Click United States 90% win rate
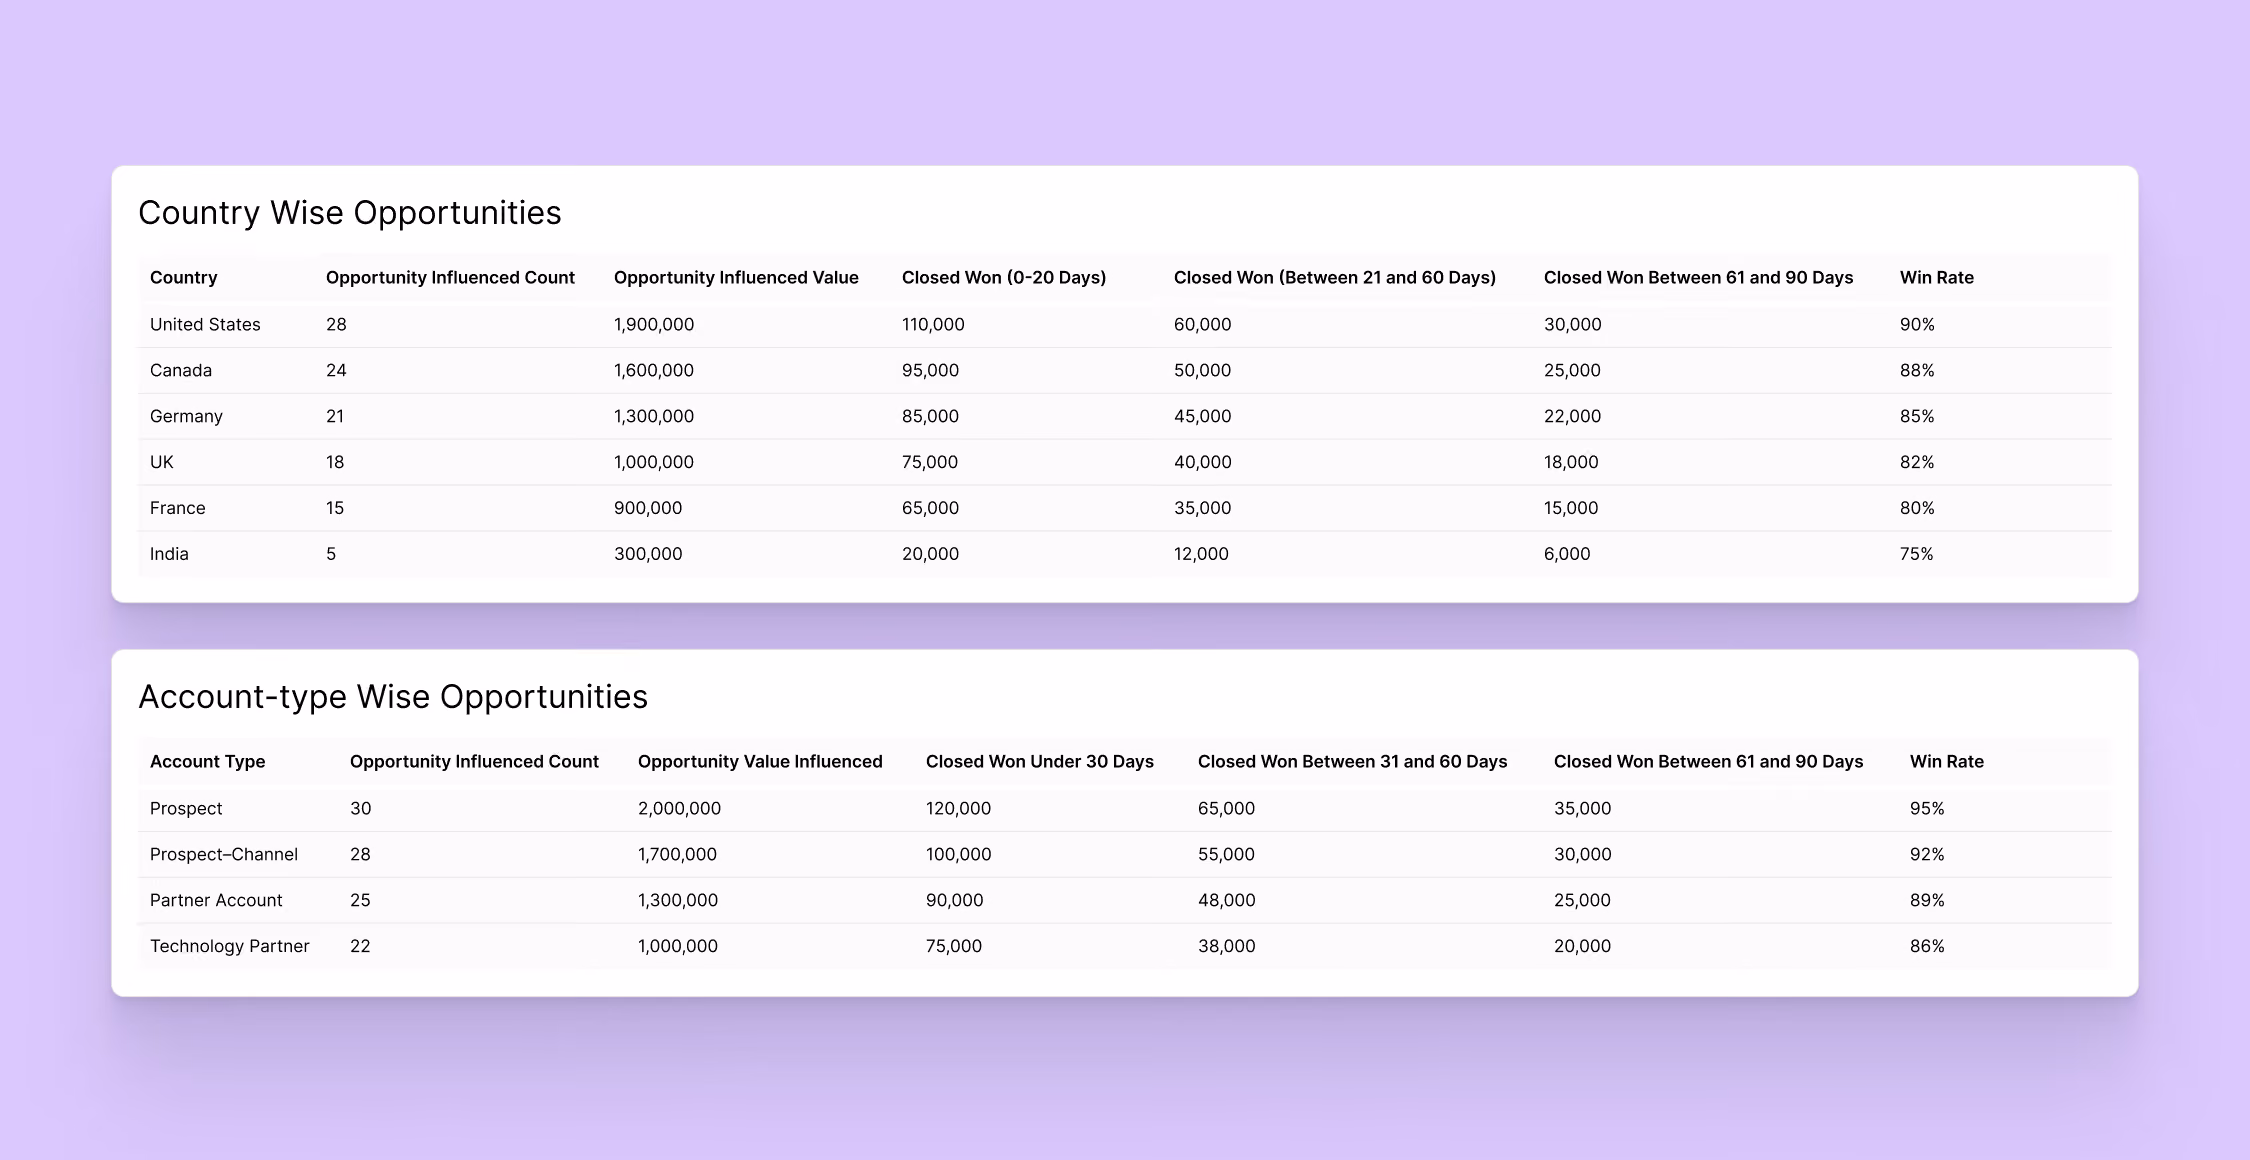The height and width of the screenshot is (1160, 2250). tap(1917, 325)
